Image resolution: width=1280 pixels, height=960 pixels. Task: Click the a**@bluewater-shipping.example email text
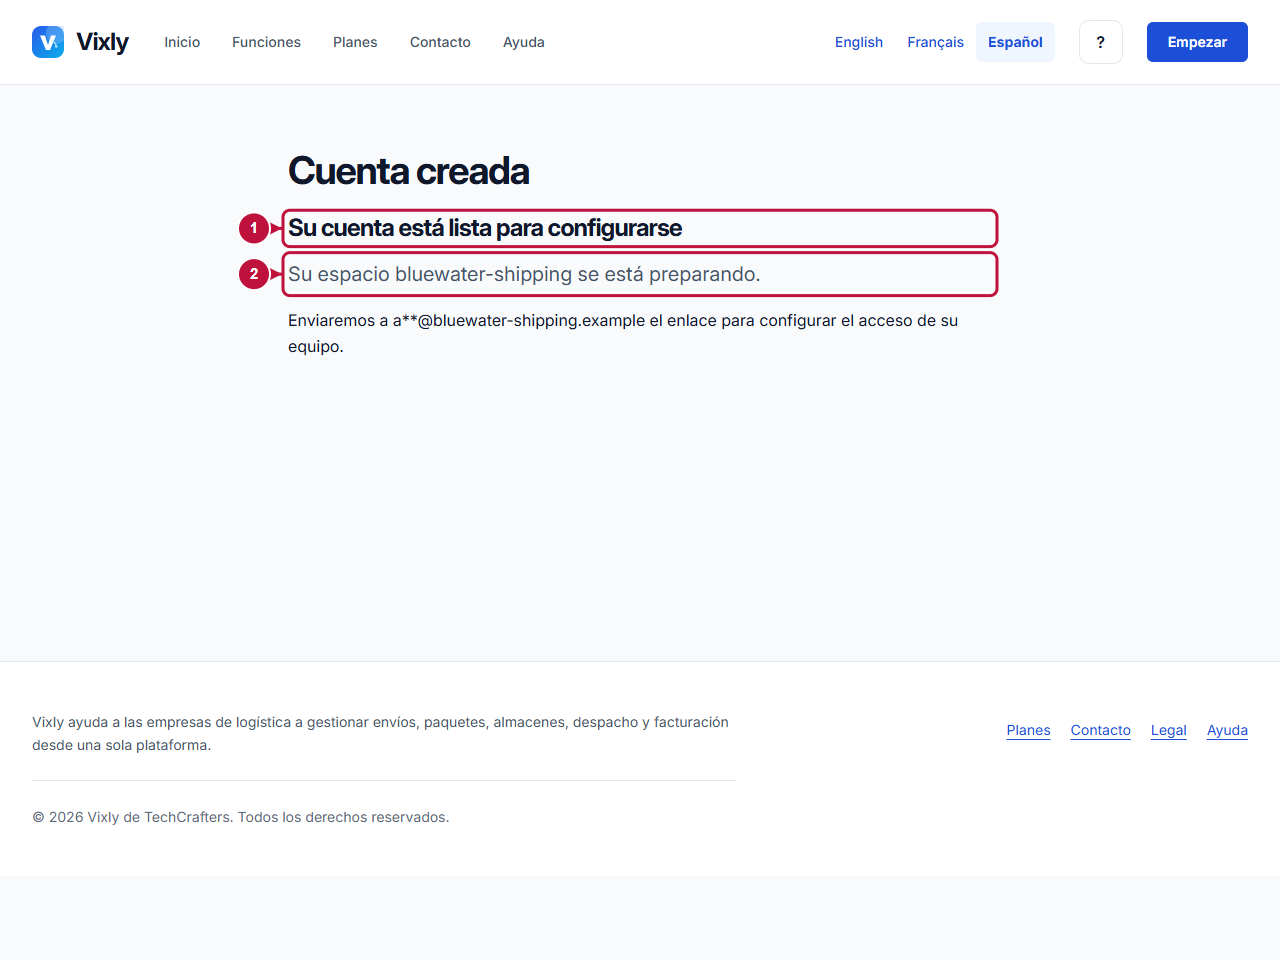pyautogui.click(x=519, y=321)
